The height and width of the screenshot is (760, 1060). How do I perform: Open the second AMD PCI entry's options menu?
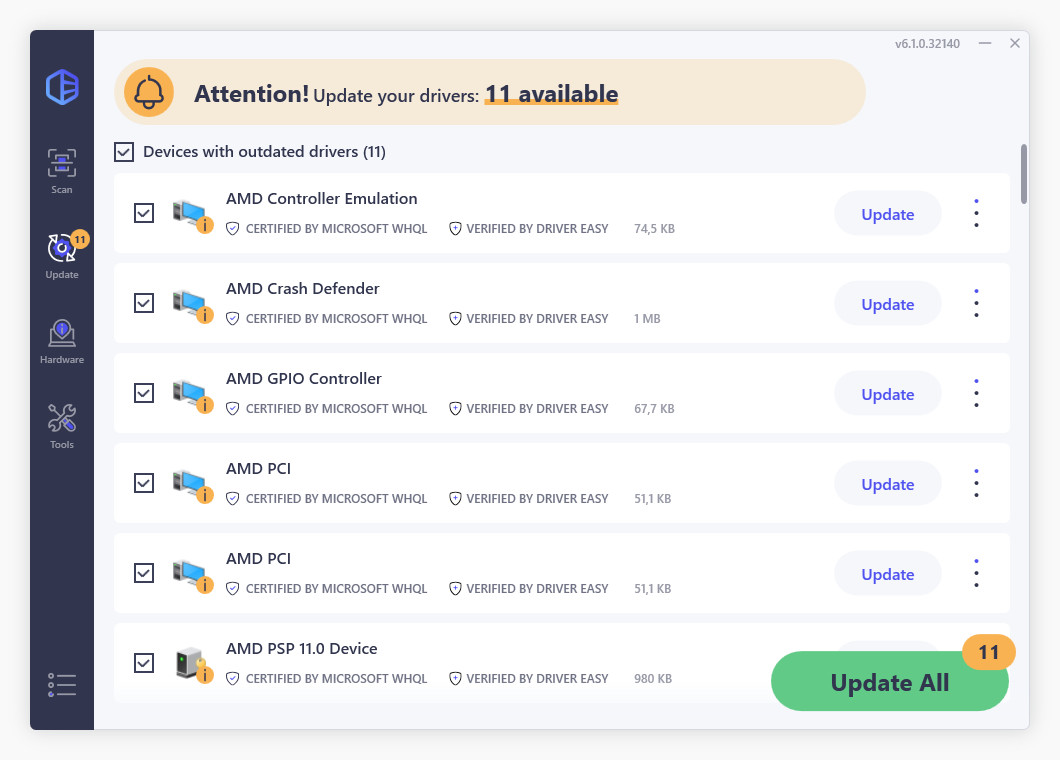click(976, 573)
